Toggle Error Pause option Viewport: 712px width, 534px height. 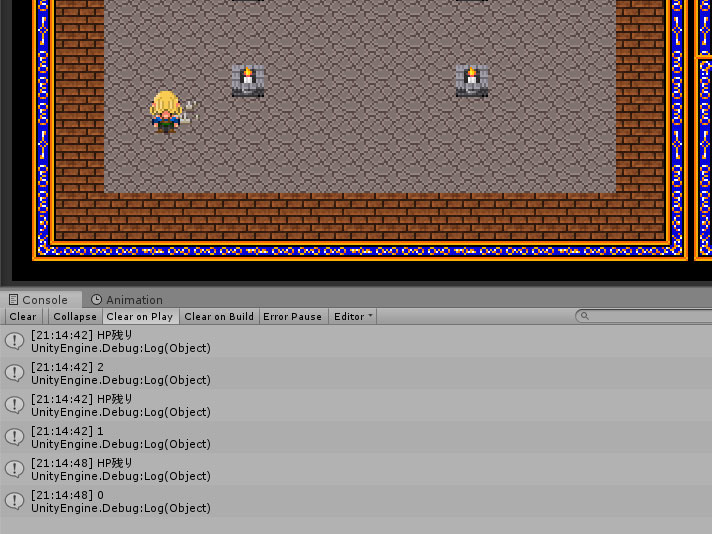(292, 316)
